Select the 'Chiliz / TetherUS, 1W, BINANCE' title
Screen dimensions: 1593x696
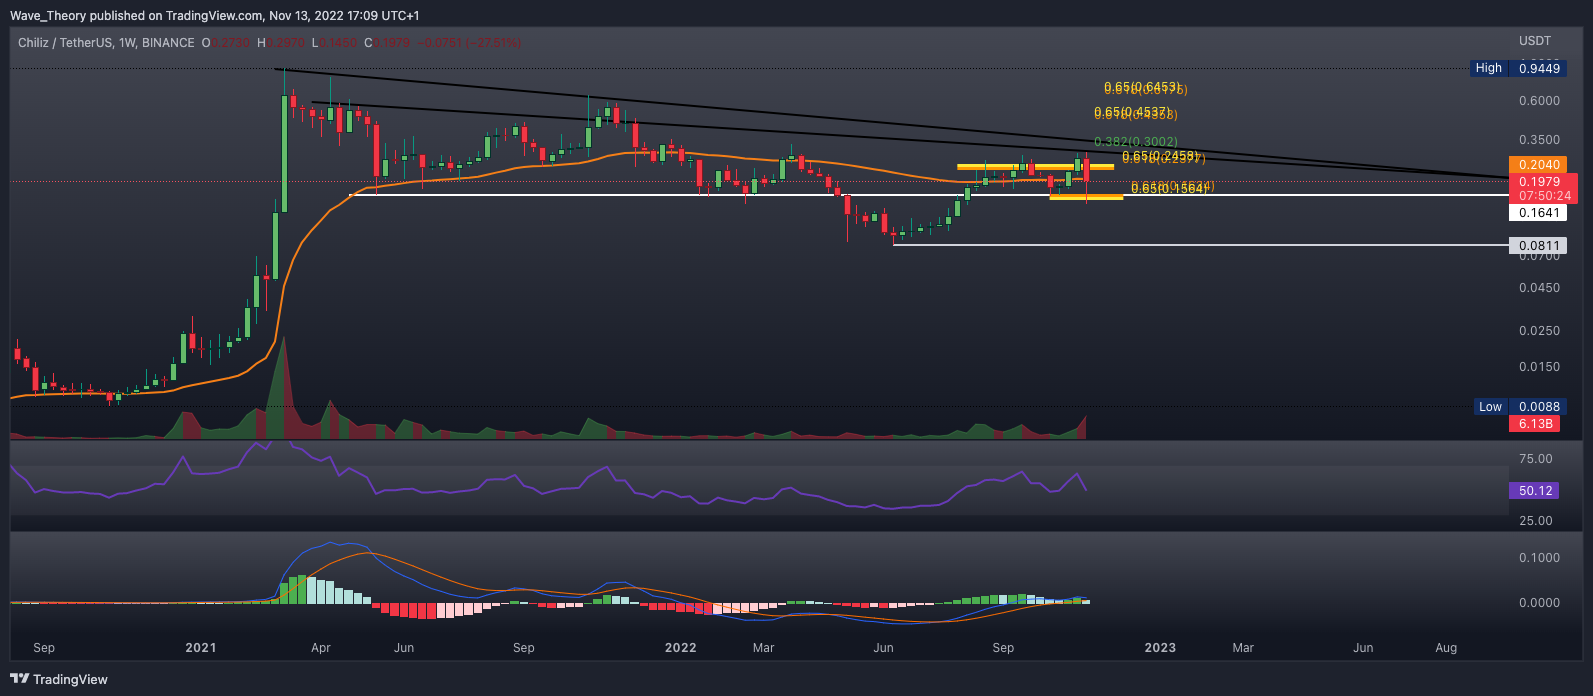pyautogui.click(x=105, y=42)
